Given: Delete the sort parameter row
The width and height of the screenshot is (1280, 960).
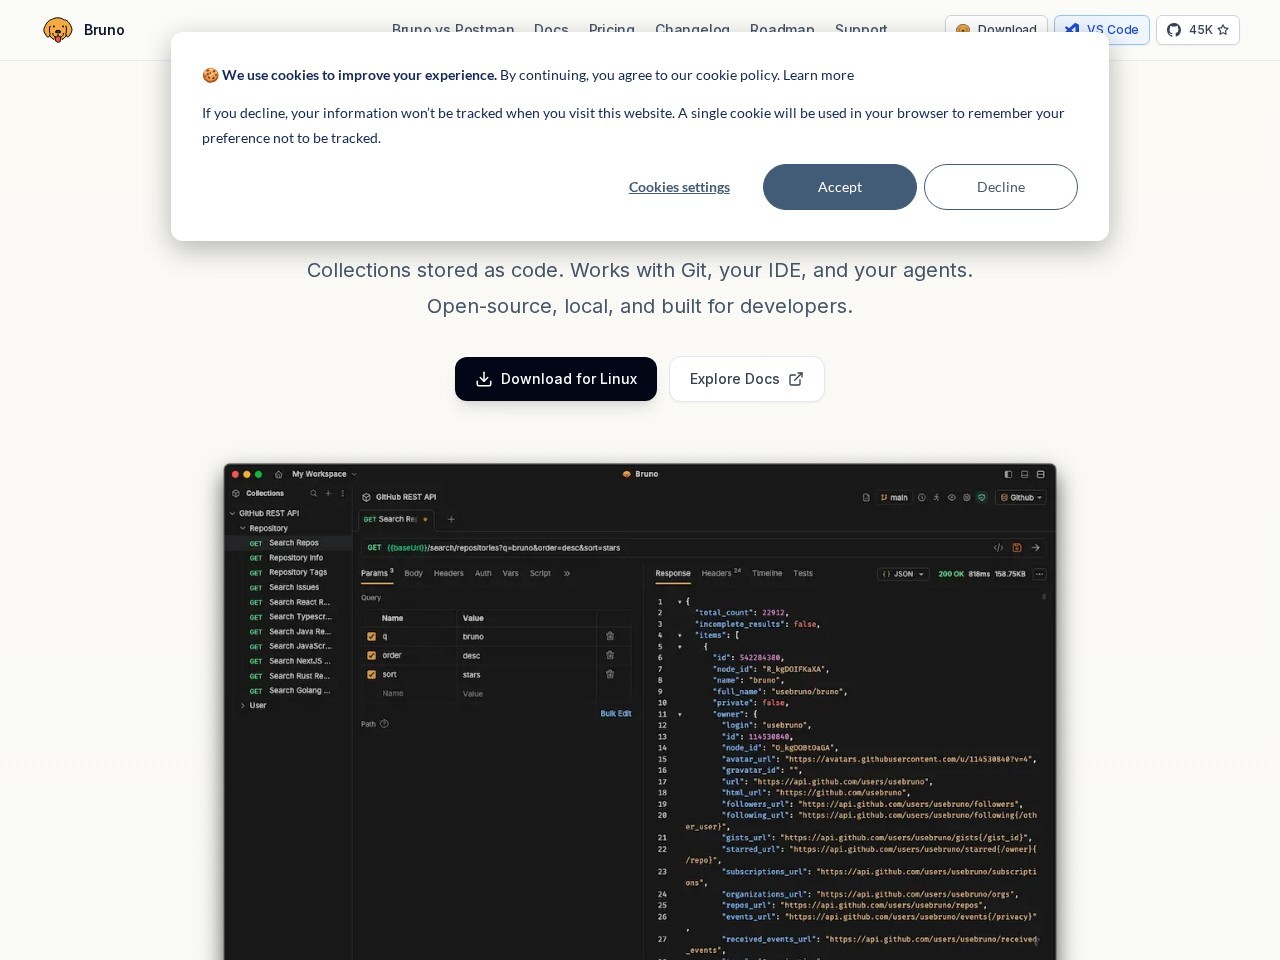Looking at the screenshot, I should coord(610,674).
